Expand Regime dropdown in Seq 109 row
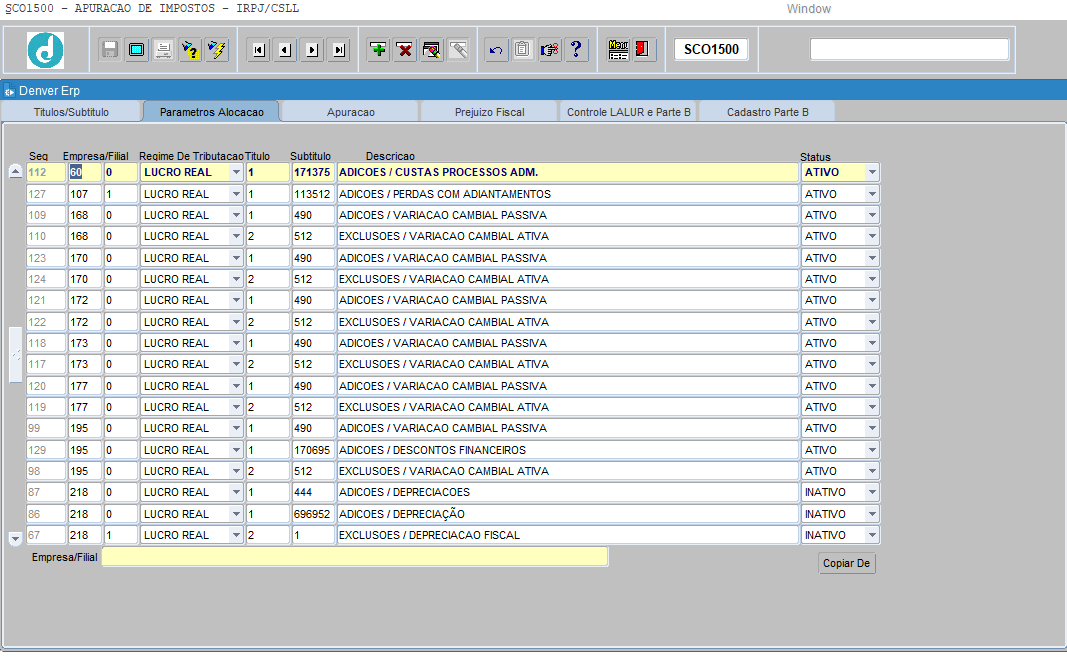The height and width of the screenshot is (657, 1067). click(236, 215)
